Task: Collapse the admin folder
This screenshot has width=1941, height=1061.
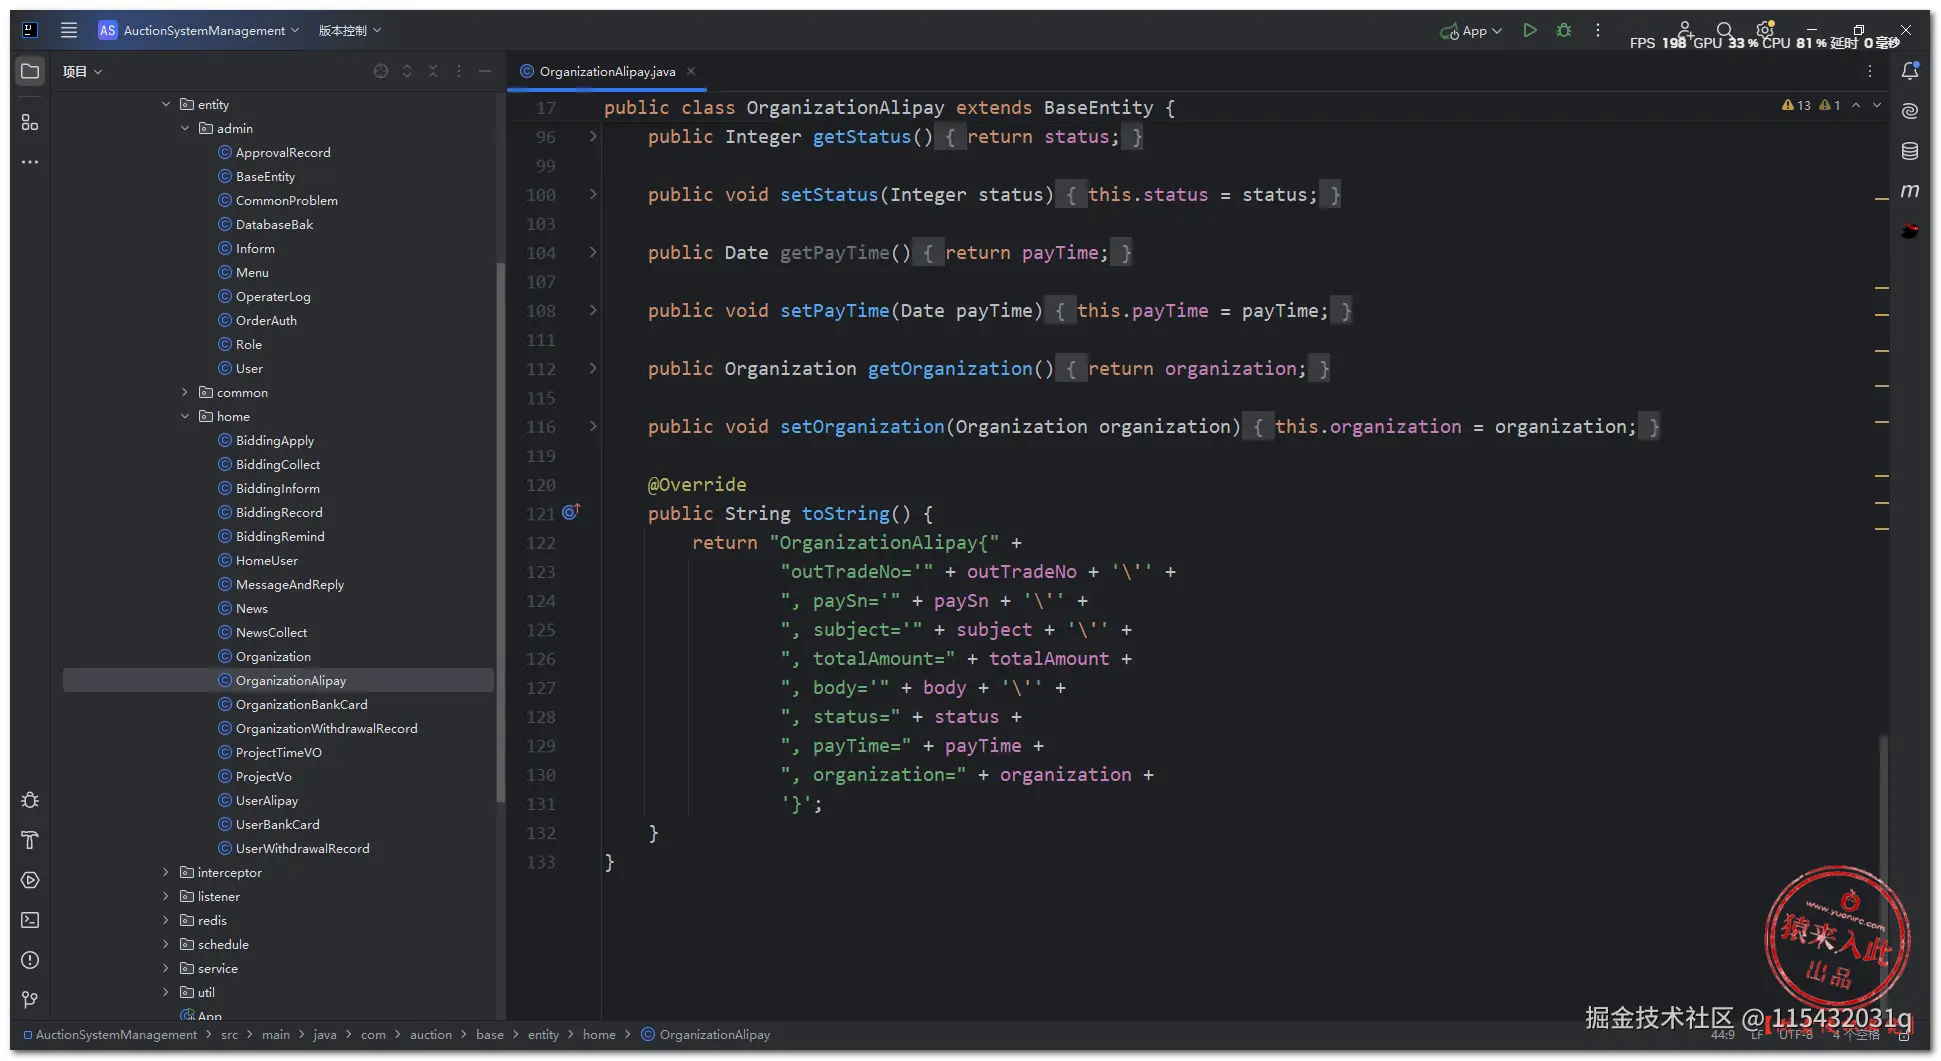Action: tap(185, 128)
